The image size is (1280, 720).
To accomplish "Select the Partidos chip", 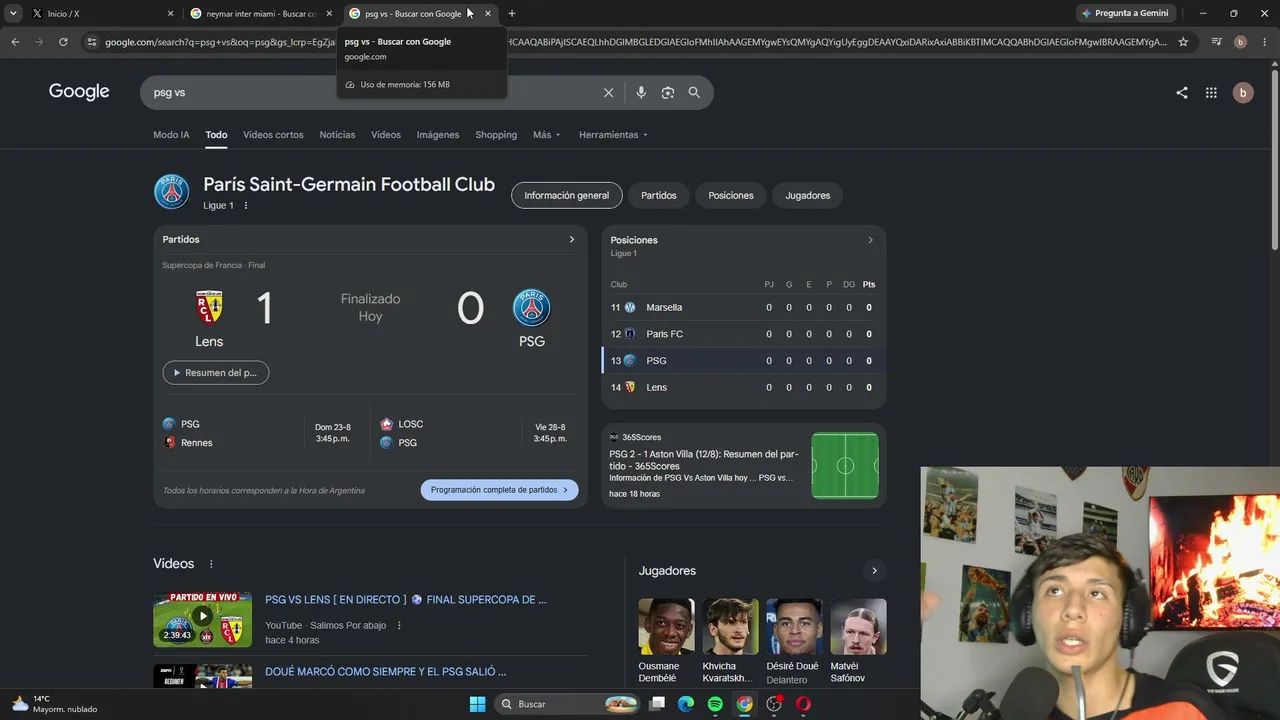I will click(659, 196).
